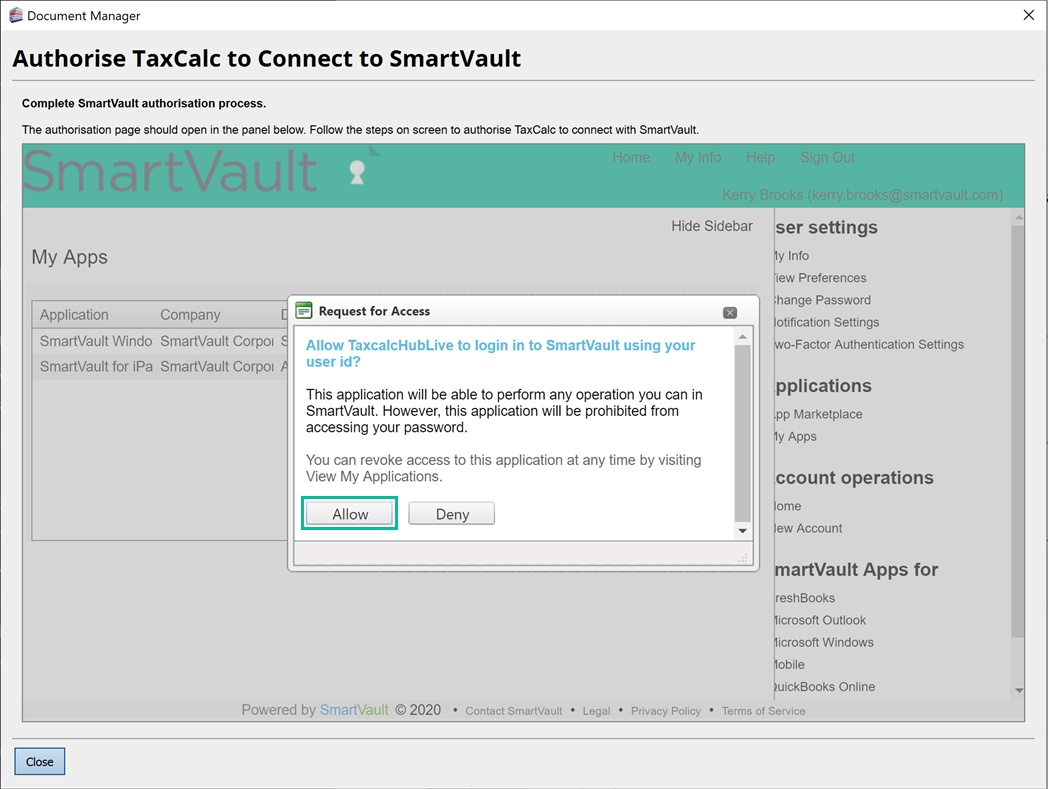
Task: Click the Document Manager title bar icon
Action: [16, 15]
